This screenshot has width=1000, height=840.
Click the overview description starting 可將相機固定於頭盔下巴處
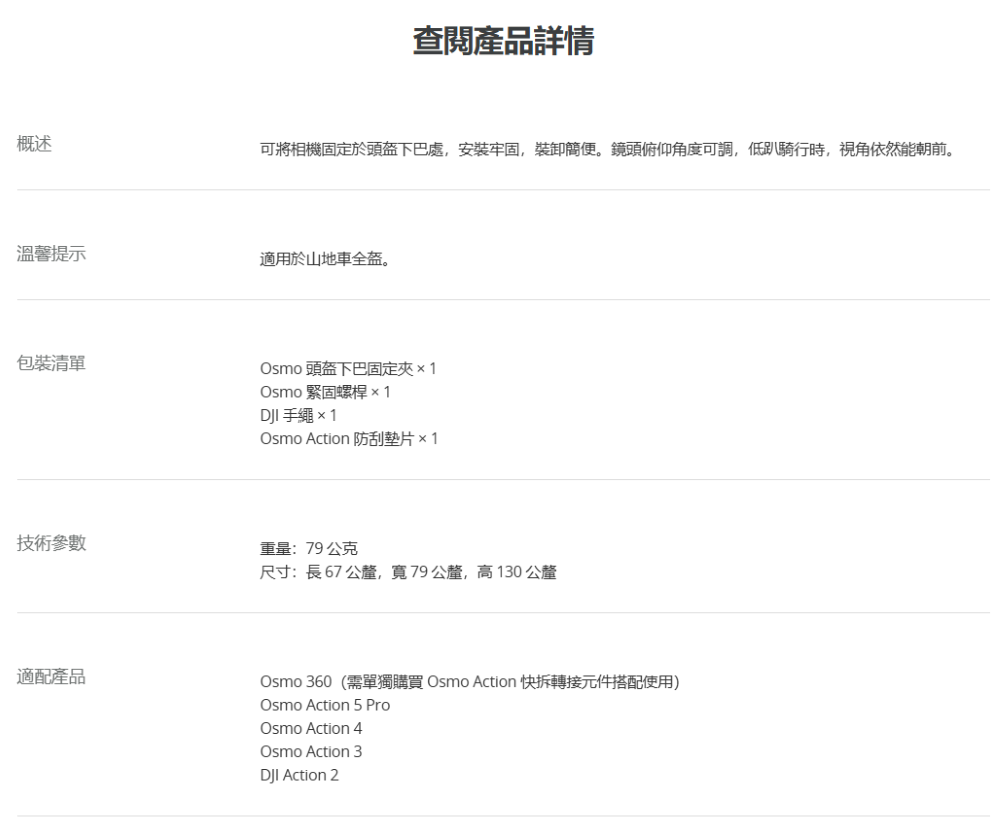pos(608,149)
